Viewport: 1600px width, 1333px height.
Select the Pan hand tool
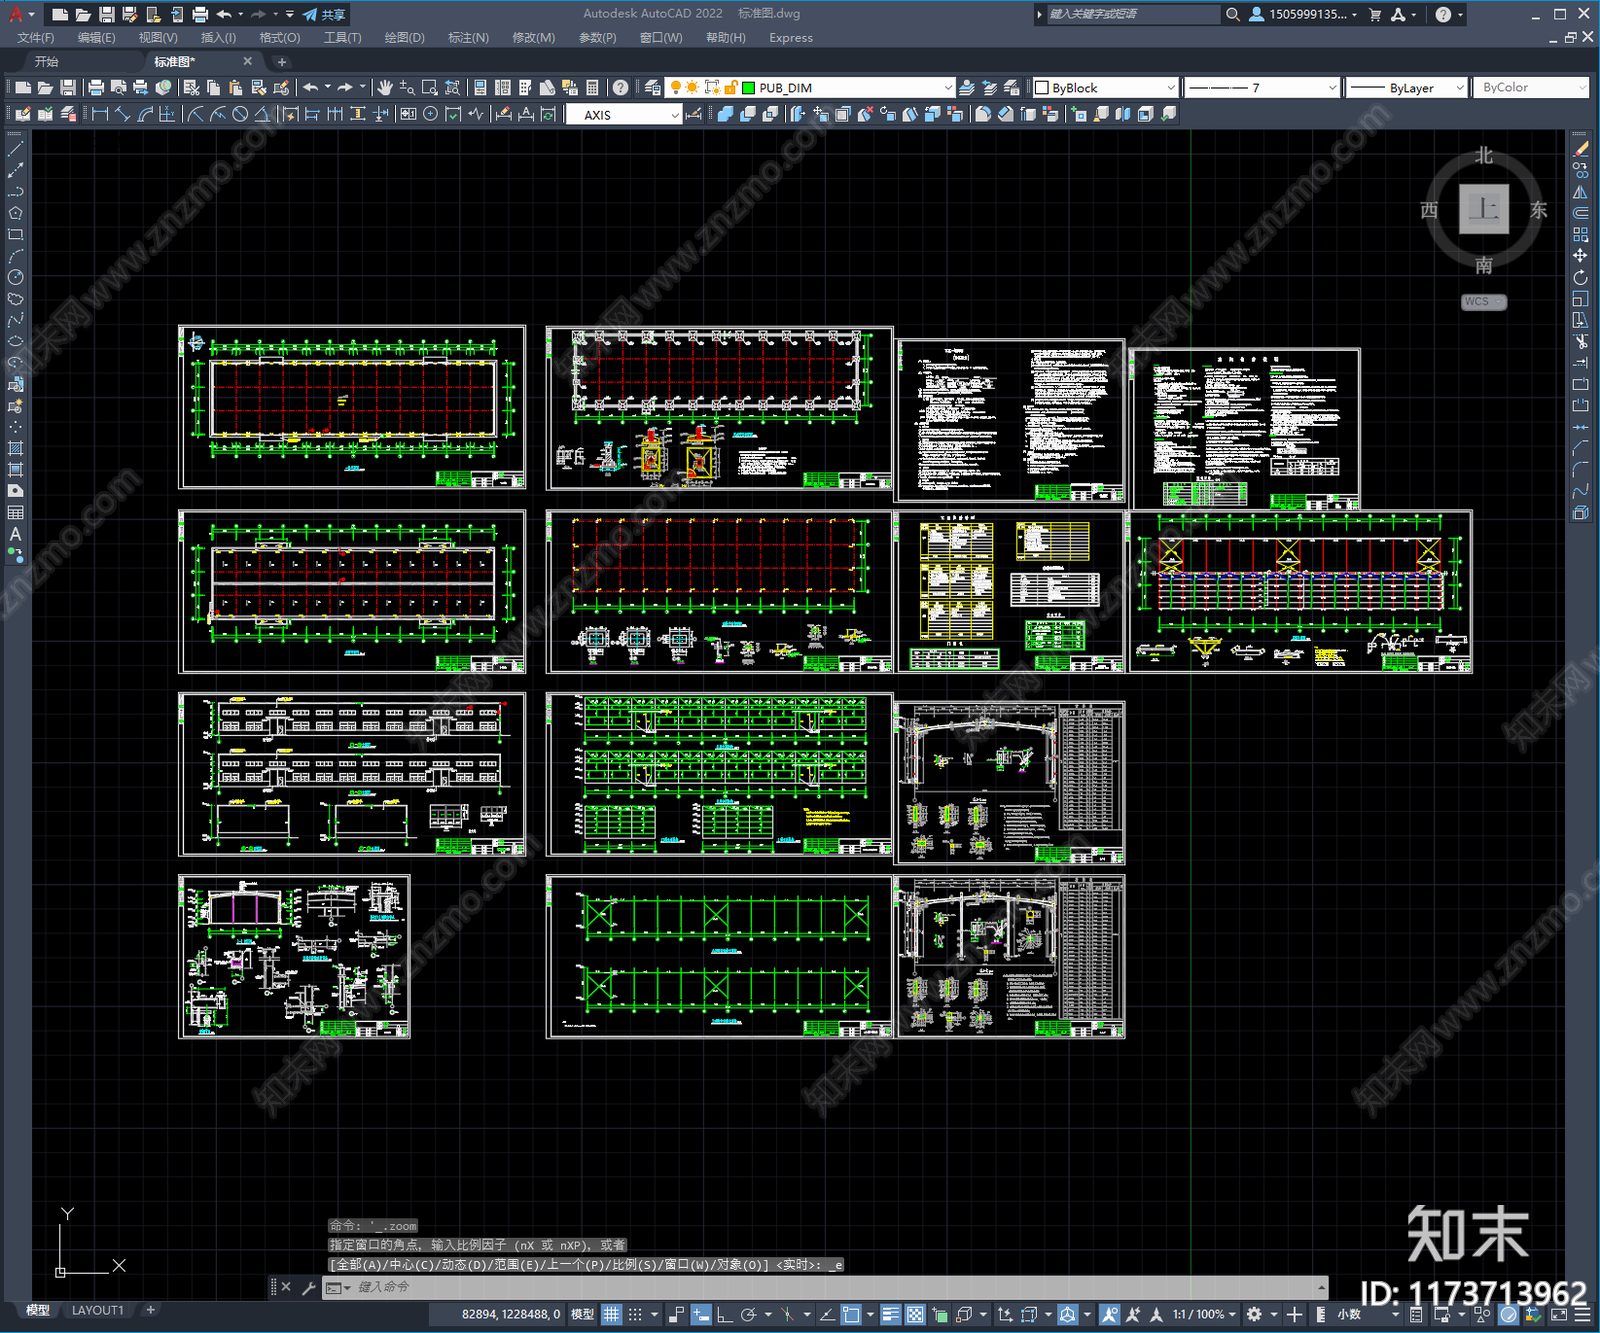tap(385, 88)
